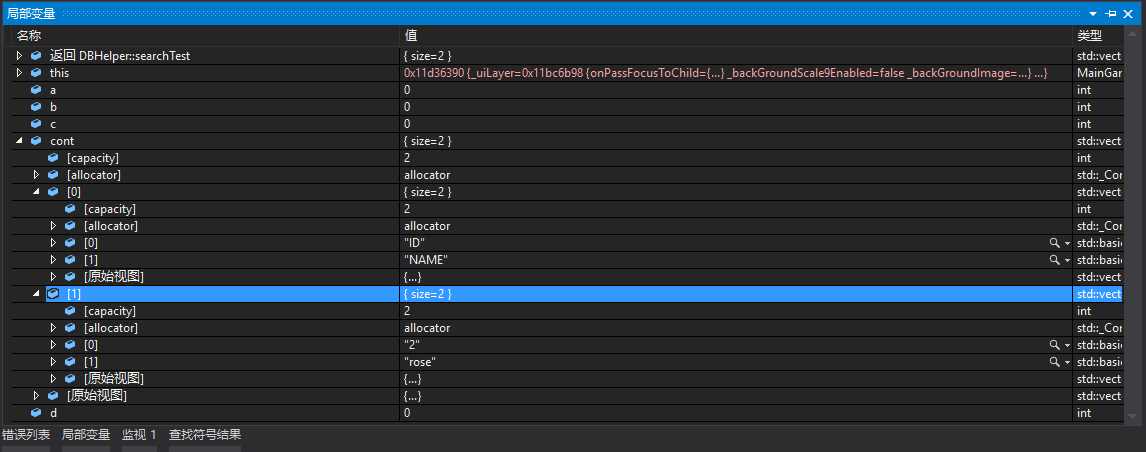Expand the "NAME" string element
The height and width of the screenshot is (452, 1146).
[53, 260]
